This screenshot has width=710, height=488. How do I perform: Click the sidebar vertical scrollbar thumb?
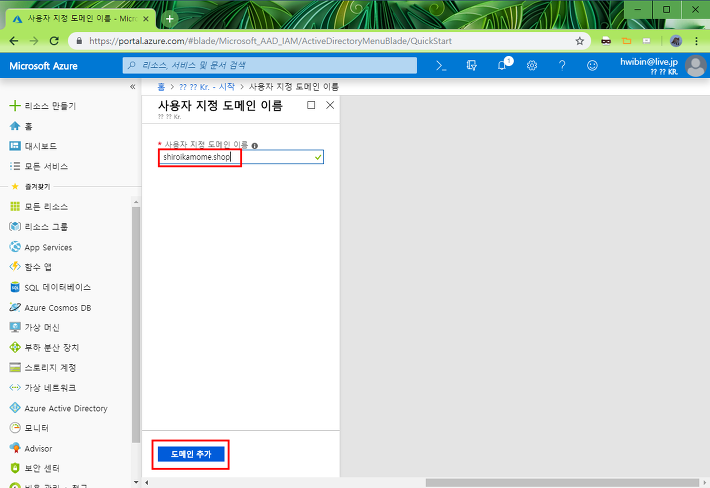[x=136, y=325]
